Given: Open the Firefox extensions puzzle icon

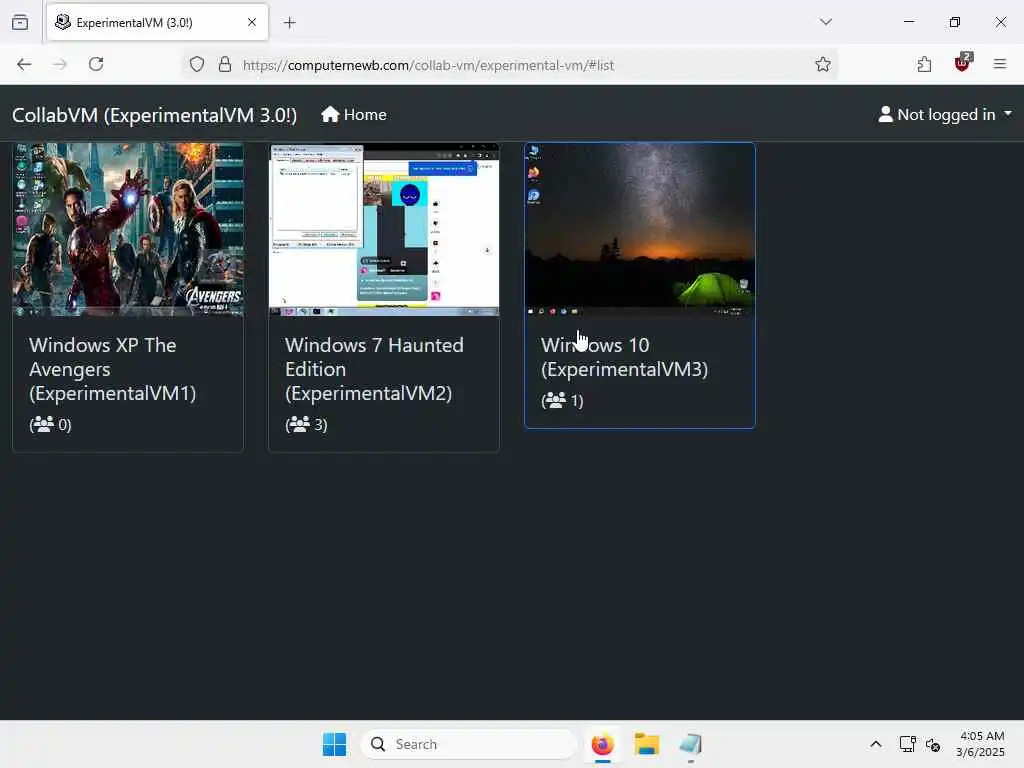Looking at the screenshot, I should coord(924,64).
